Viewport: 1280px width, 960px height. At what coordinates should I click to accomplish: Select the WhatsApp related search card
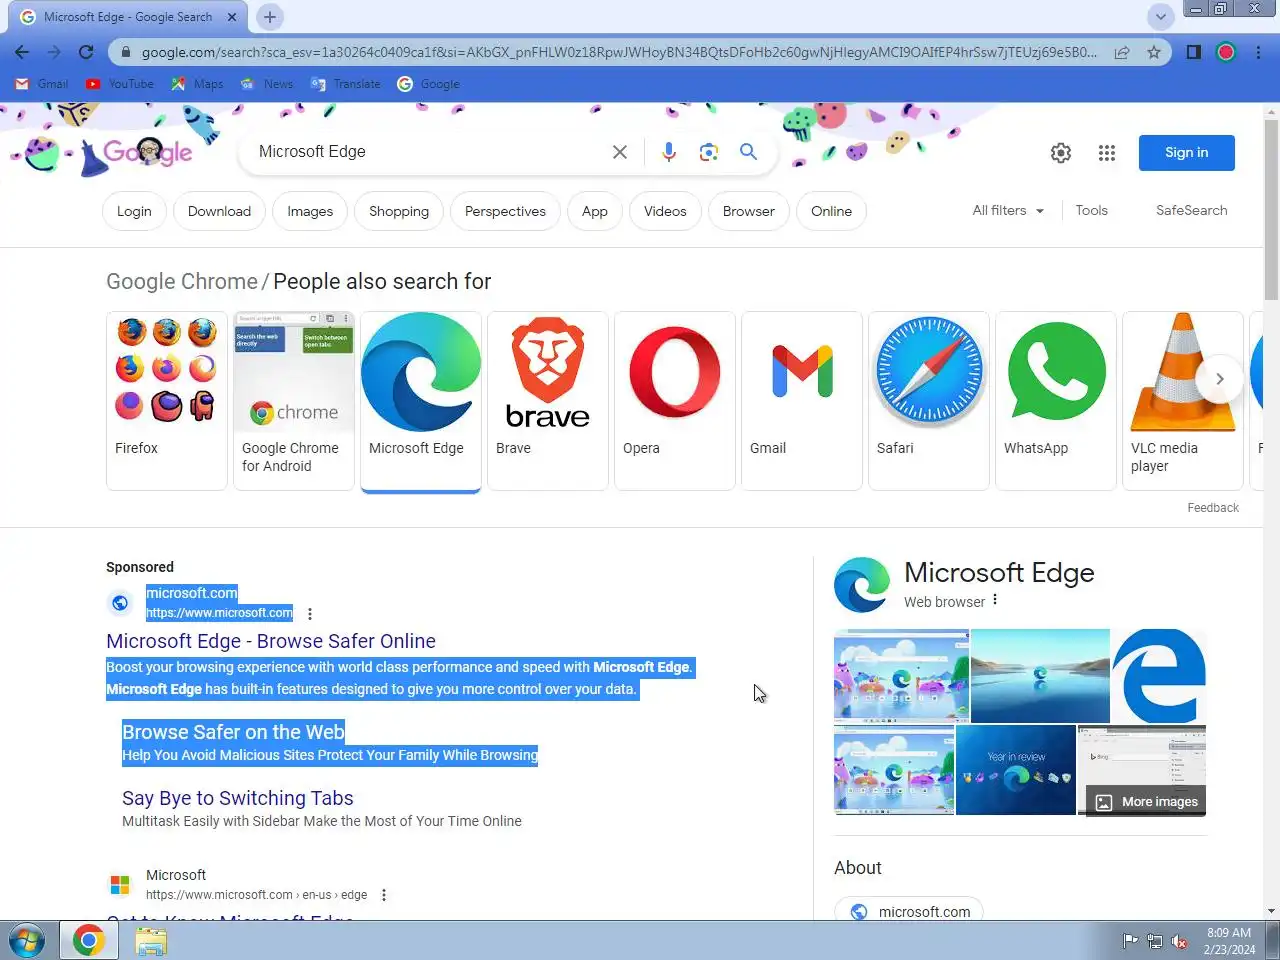click(x=1056, y=400)
